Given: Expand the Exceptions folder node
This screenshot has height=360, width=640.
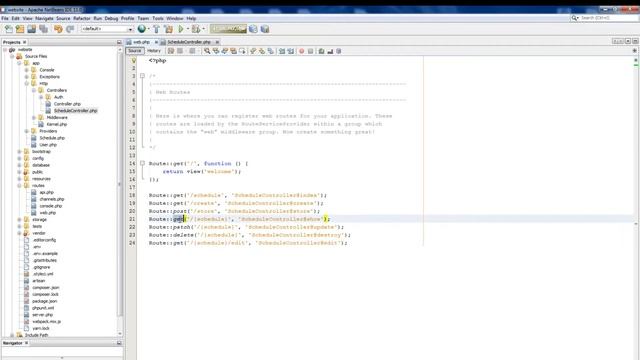Looking at the screenshot, I should pyautogui.click(x=27, y=77).
